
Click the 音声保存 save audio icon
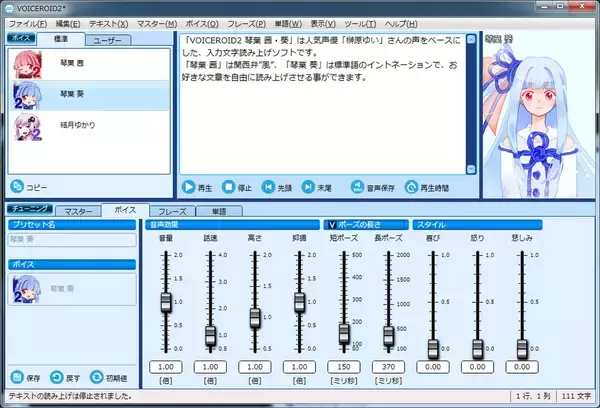pos(357,187)
